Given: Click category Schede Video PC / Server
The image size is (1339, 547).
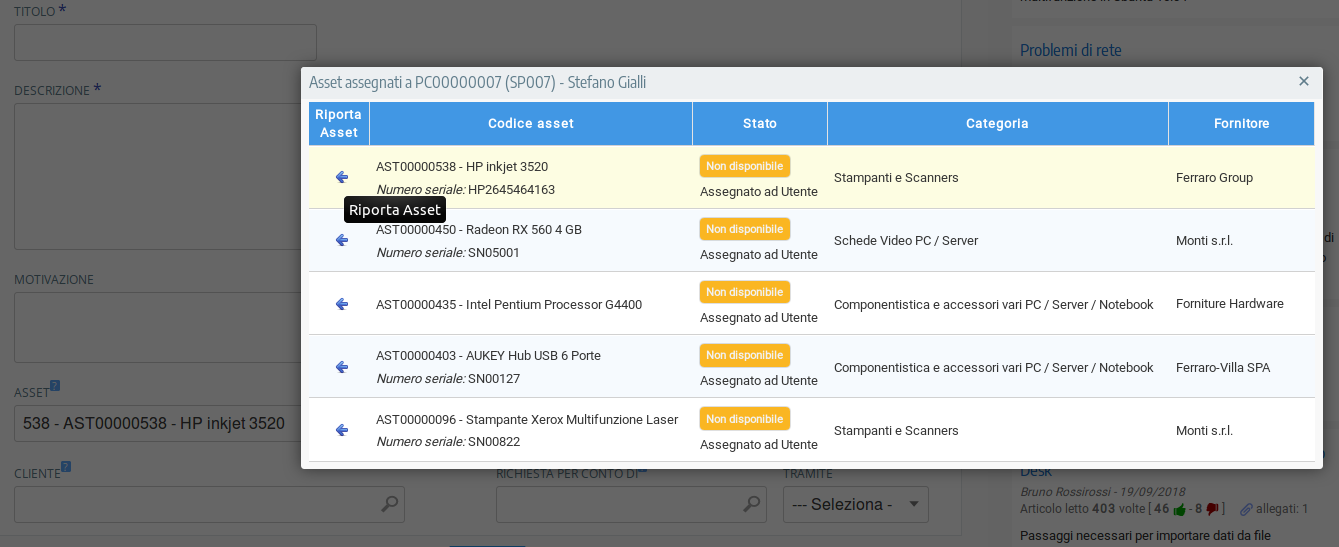Looking at the screenshot, I should click(906, 241).
